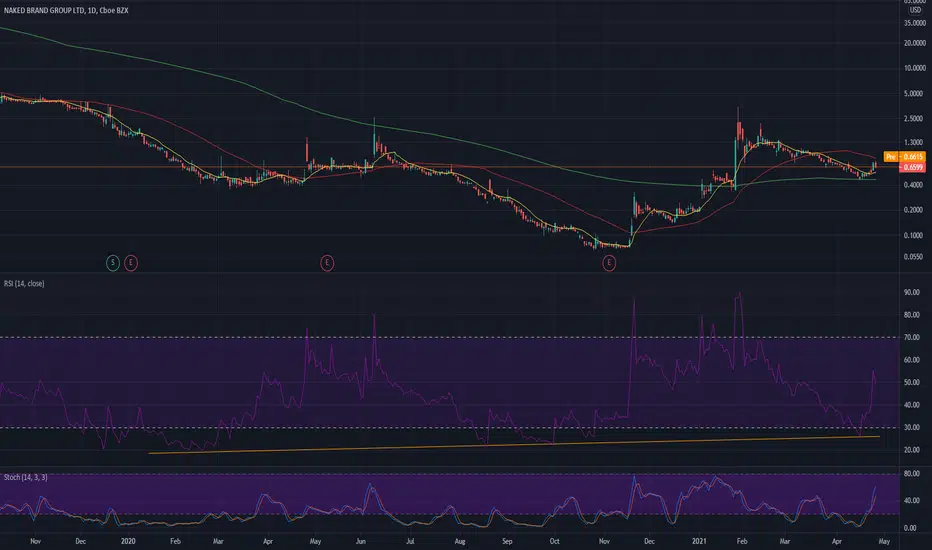Click the 0.00 Stoch scale label
Viewport: 932px width, 550px height.
pyautogui.click(x=910, y=528)
